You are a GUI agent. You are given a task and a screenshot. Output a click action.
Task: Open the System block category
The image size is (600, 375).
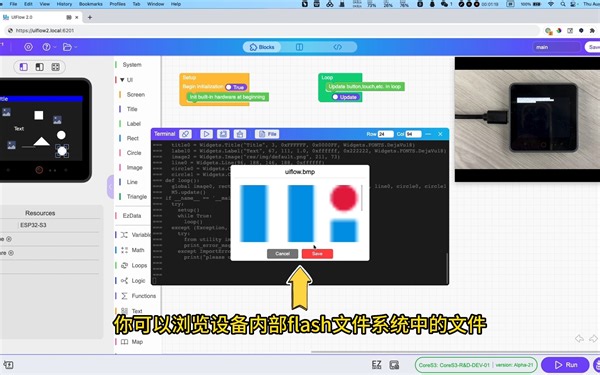pos(132,65)
